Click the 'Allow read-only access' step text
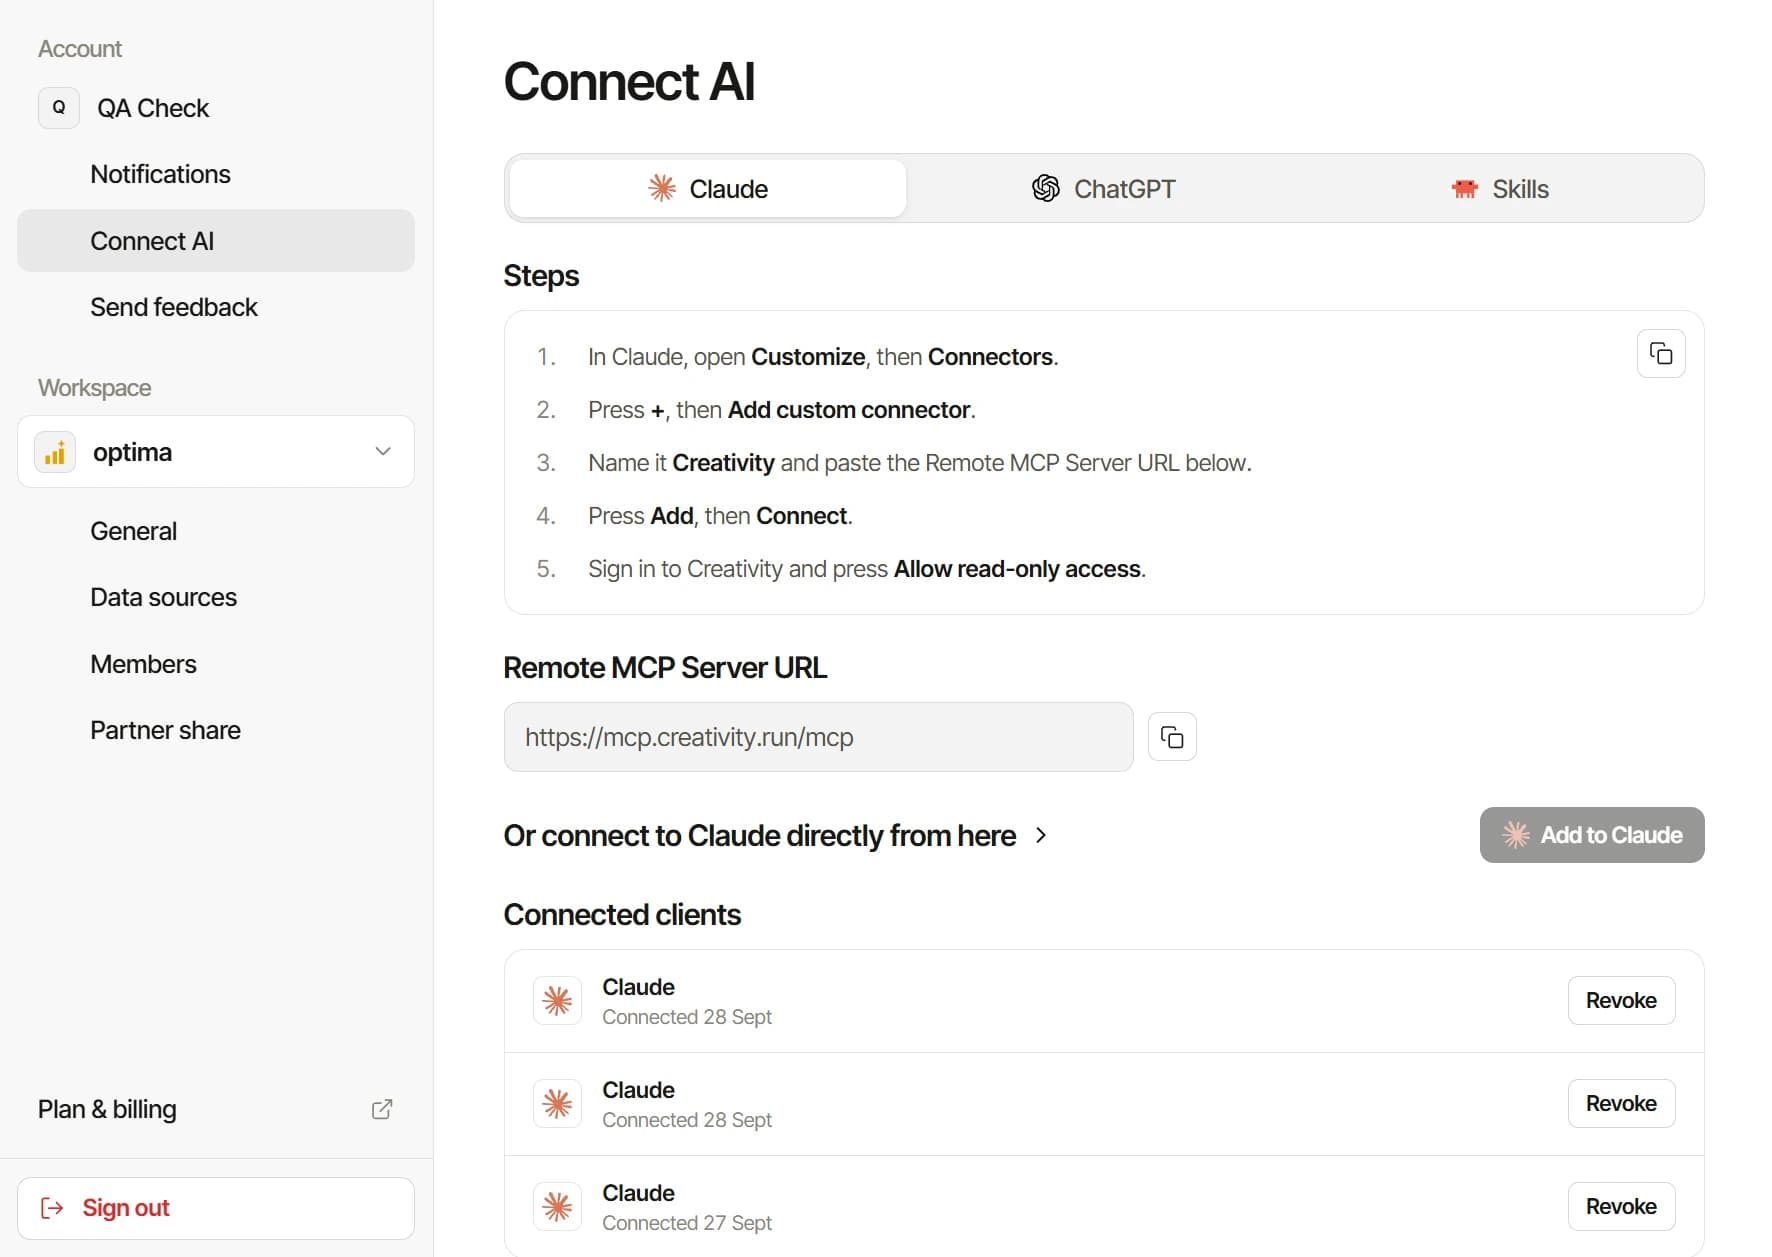This screenshot has width=1772, height=1257. 1017,569
